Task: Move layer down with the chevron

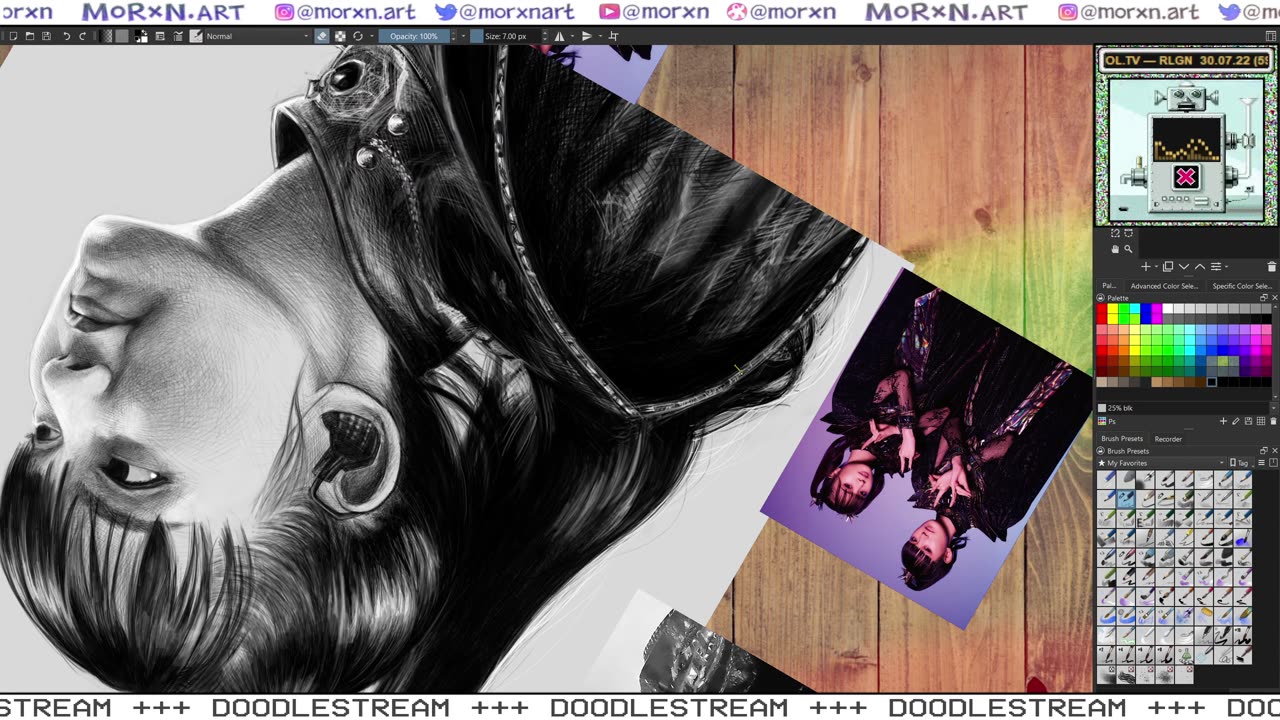Action: pyautogui.click(x=1184, y=267)
